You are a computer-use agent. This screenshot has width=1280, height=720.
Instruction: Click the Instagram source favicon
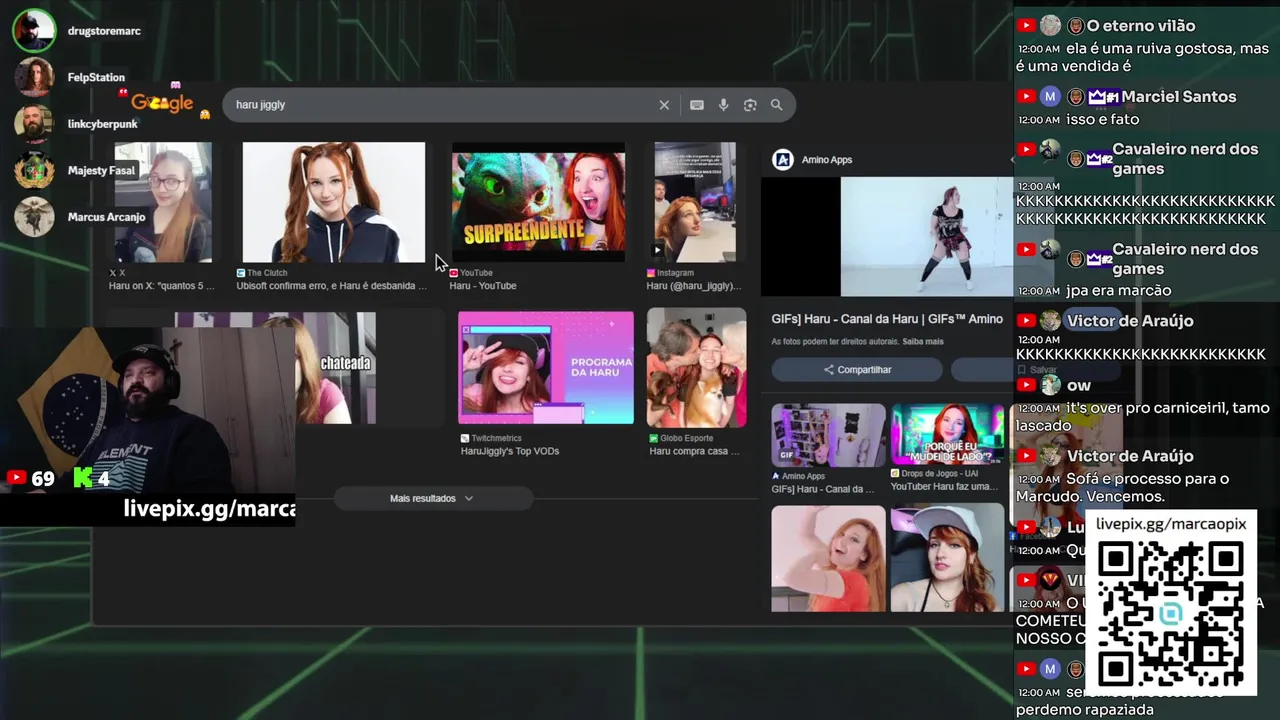pos(651,272)
